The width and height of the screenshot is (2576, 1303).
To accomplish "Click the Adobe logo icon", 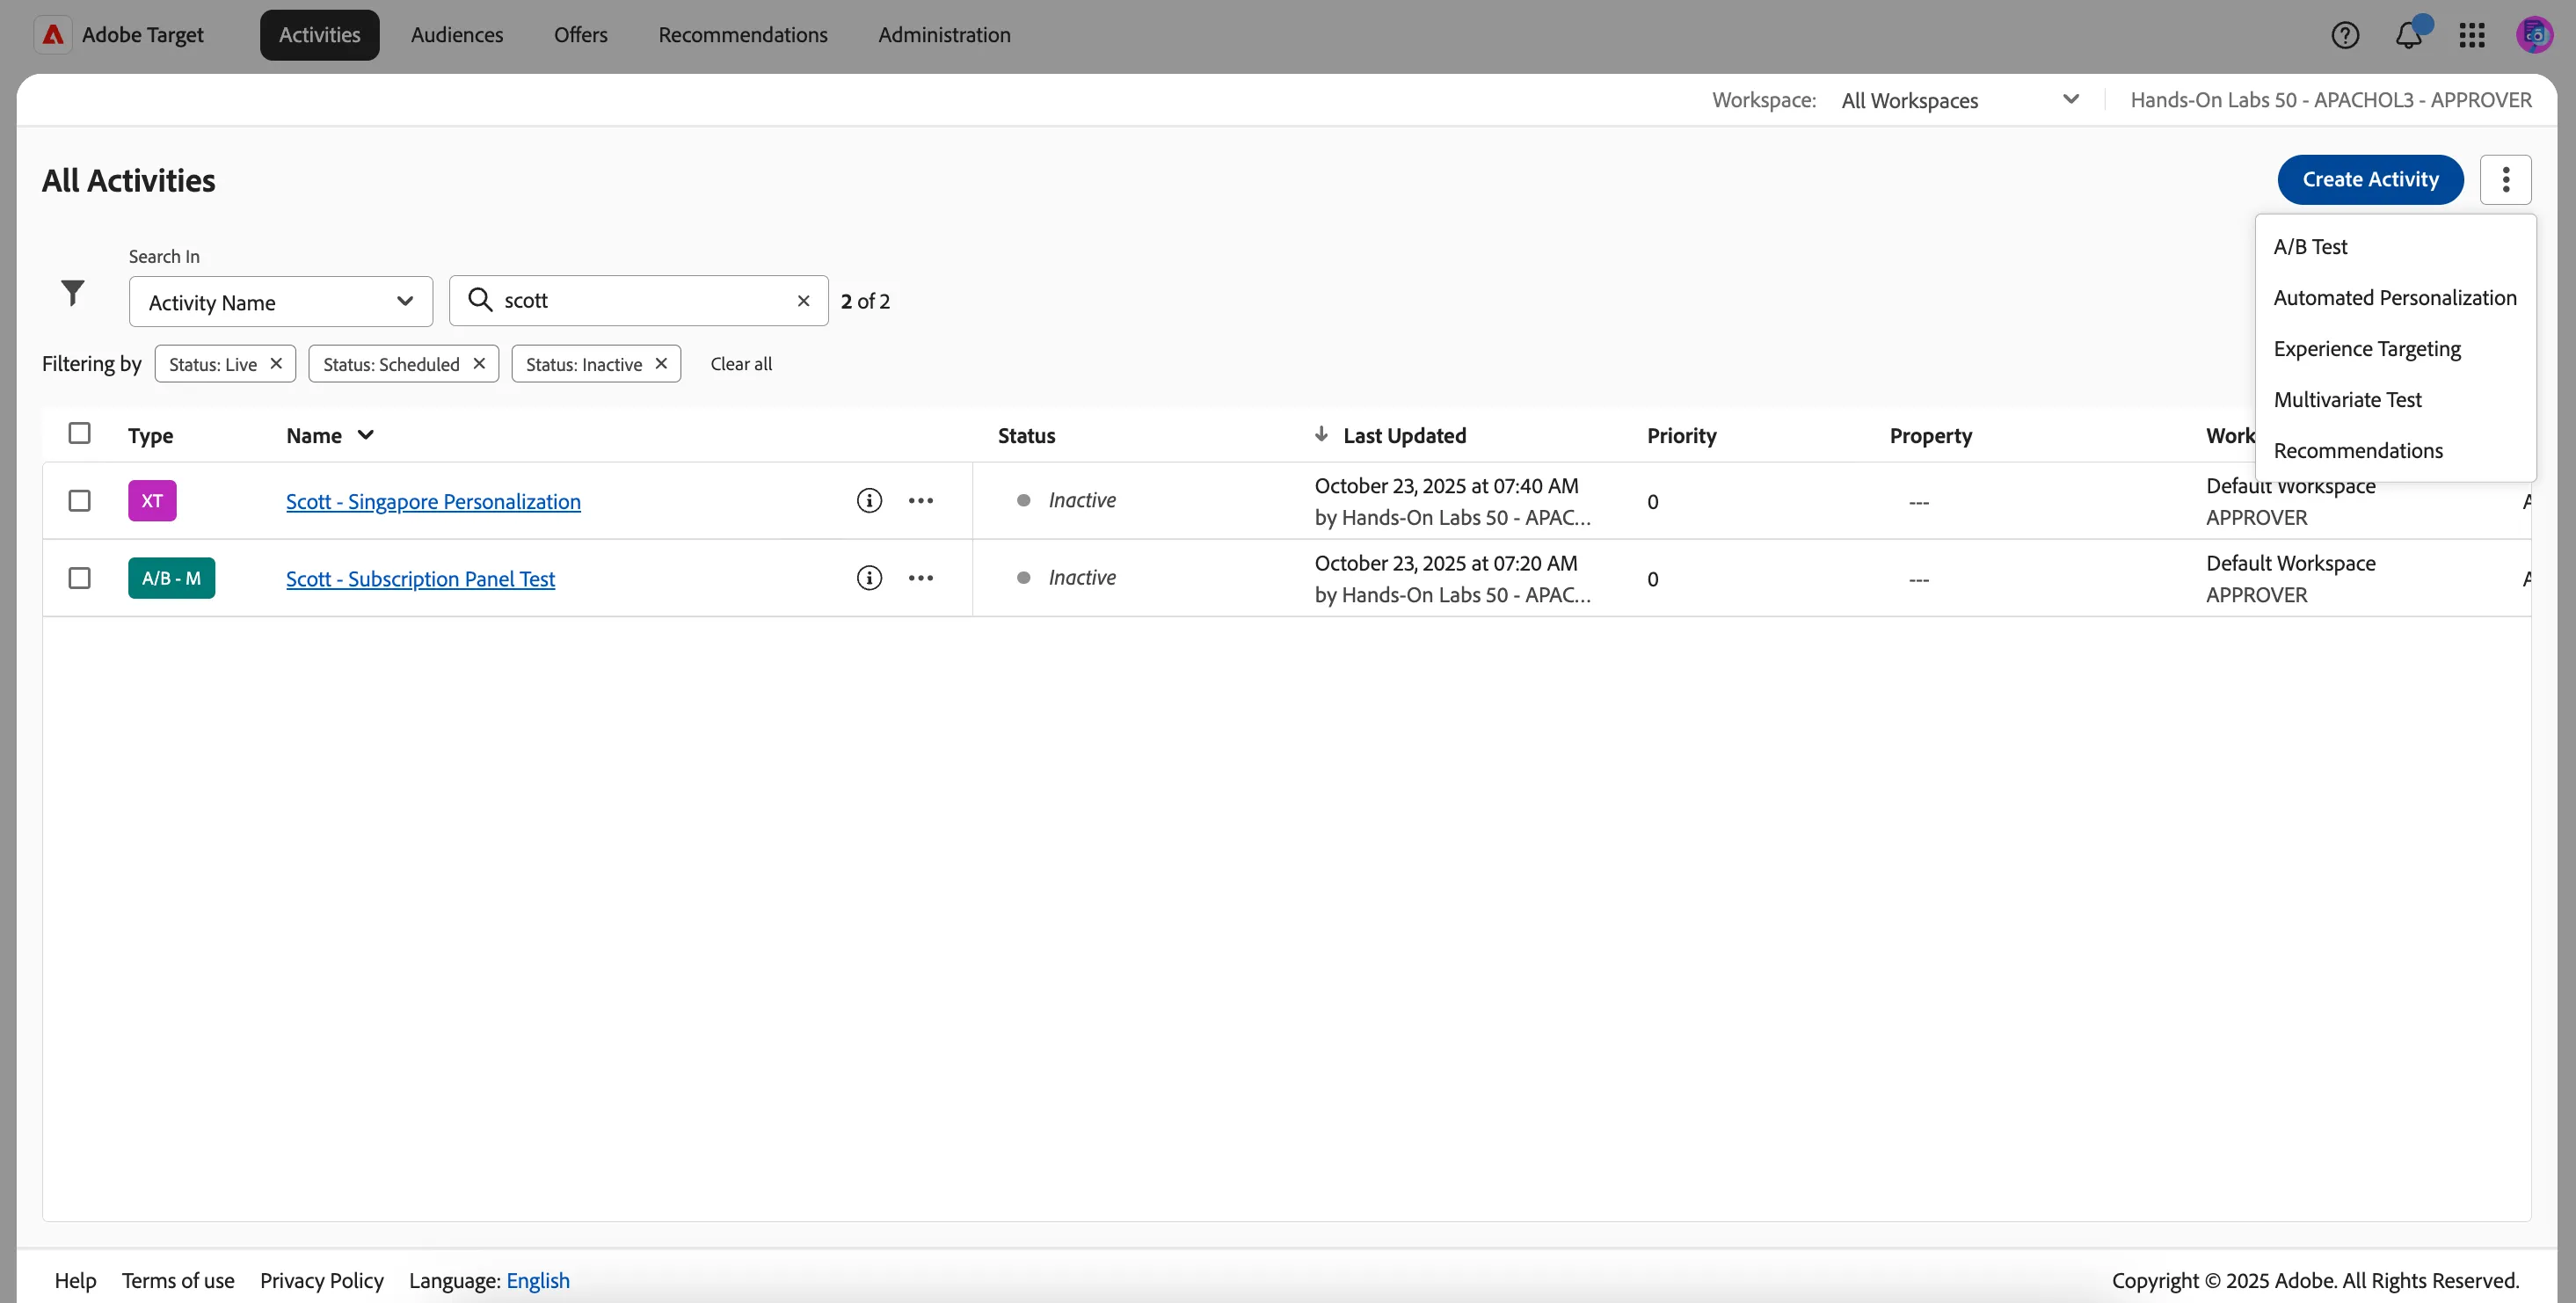I will (53, 35).
